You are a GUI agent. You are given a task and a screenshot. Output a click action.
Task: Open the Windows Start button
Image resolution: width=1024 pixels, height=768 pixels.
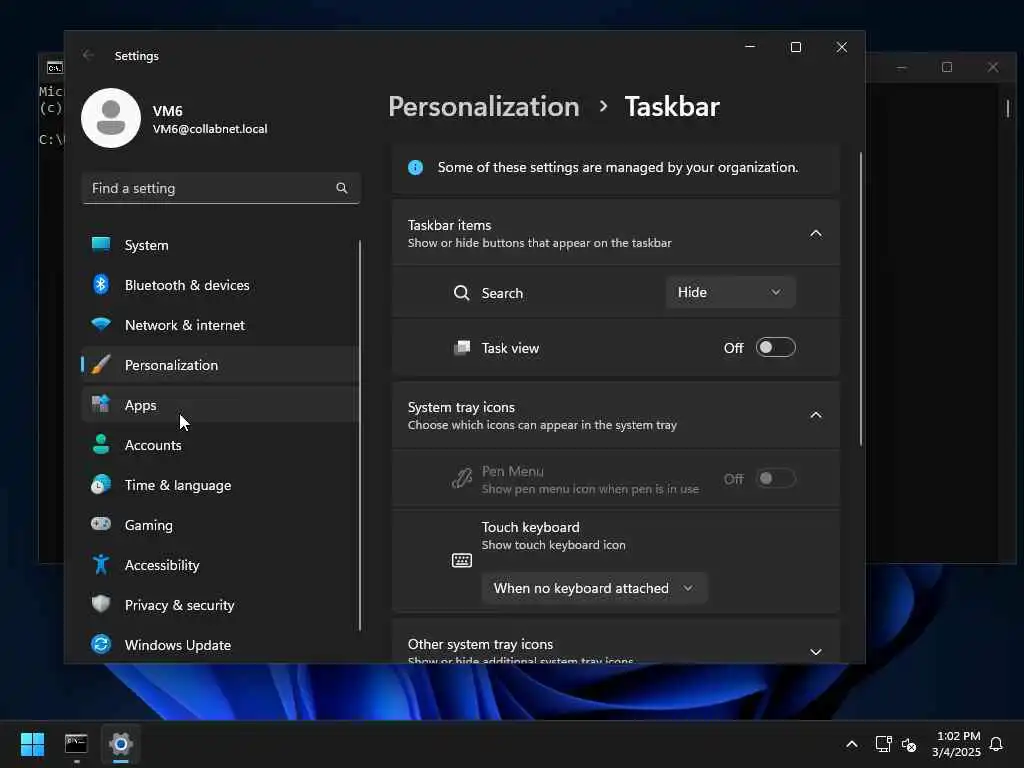(33, 744)
